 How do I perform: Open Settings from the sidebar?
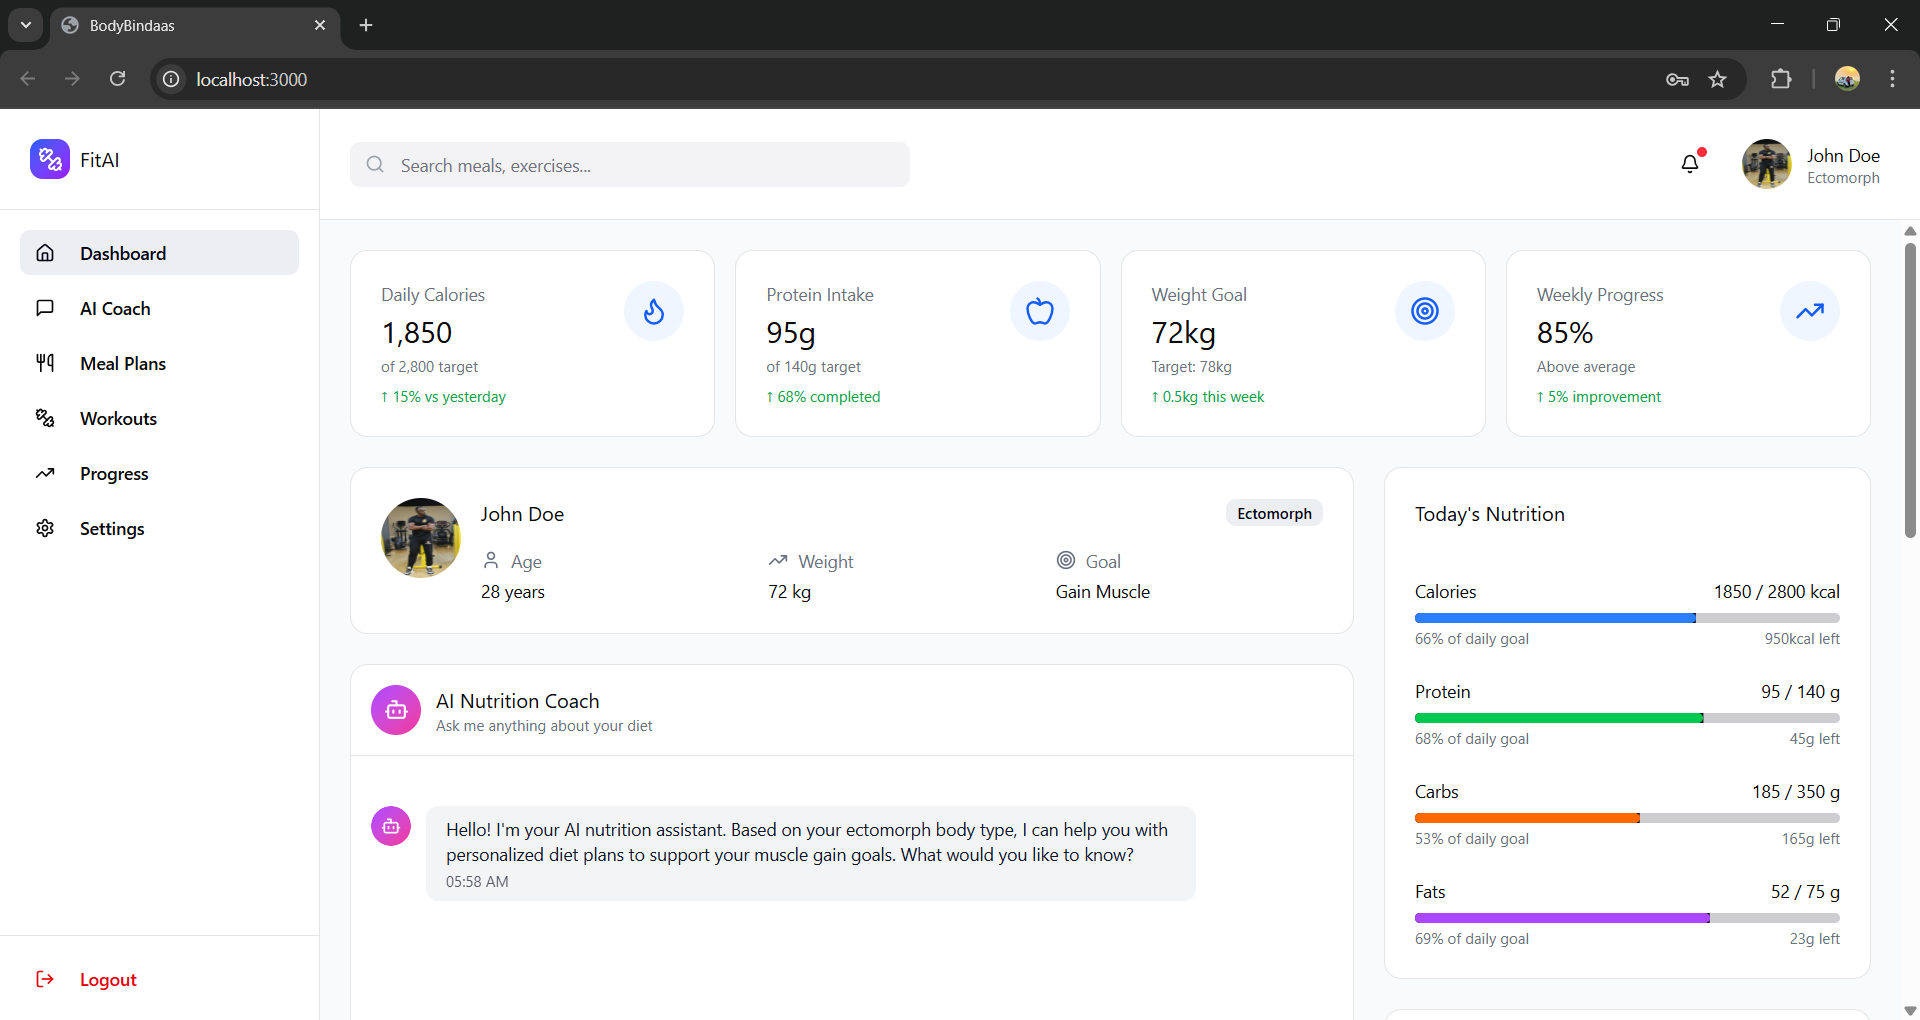[x=159, y=528]
